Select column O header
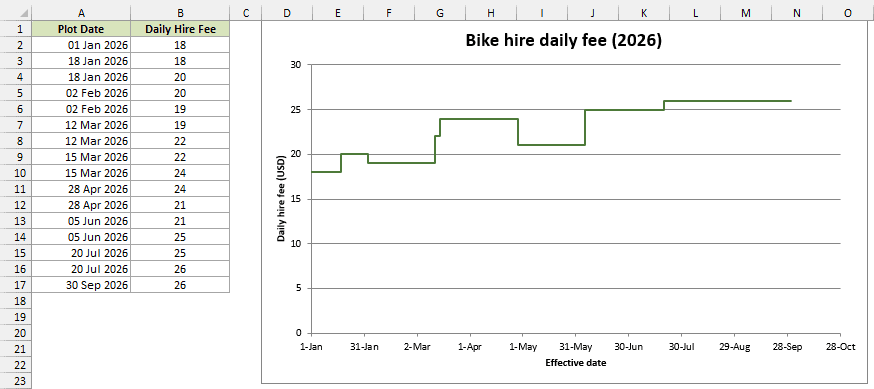 [848, 13]
